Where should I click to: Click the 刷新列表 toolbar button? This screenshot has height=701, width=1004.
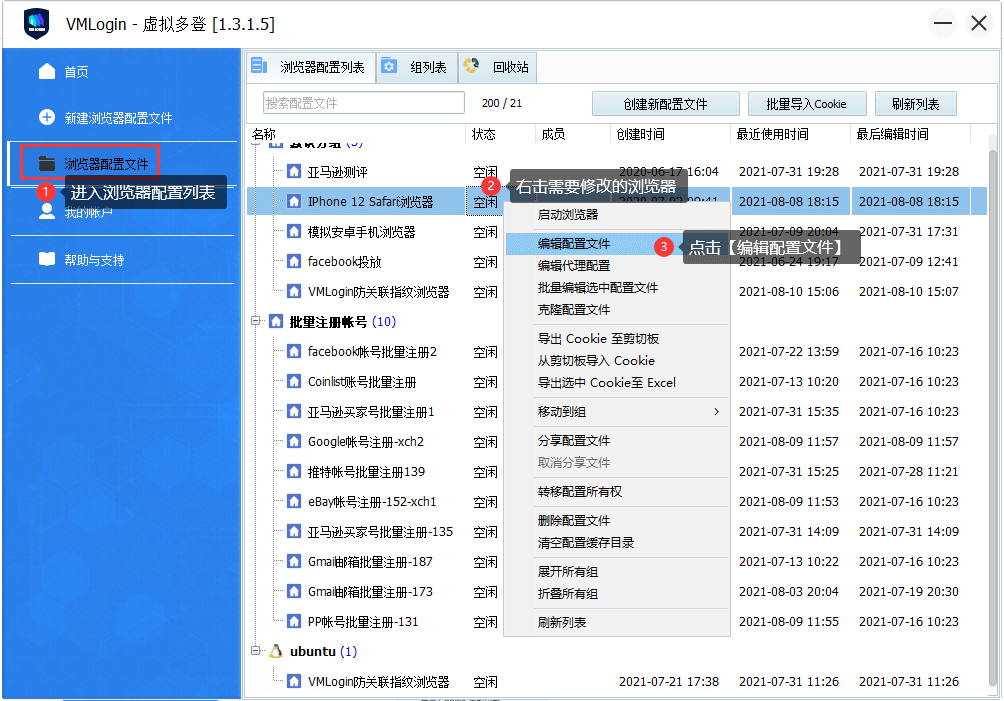(x=916, y=104)
